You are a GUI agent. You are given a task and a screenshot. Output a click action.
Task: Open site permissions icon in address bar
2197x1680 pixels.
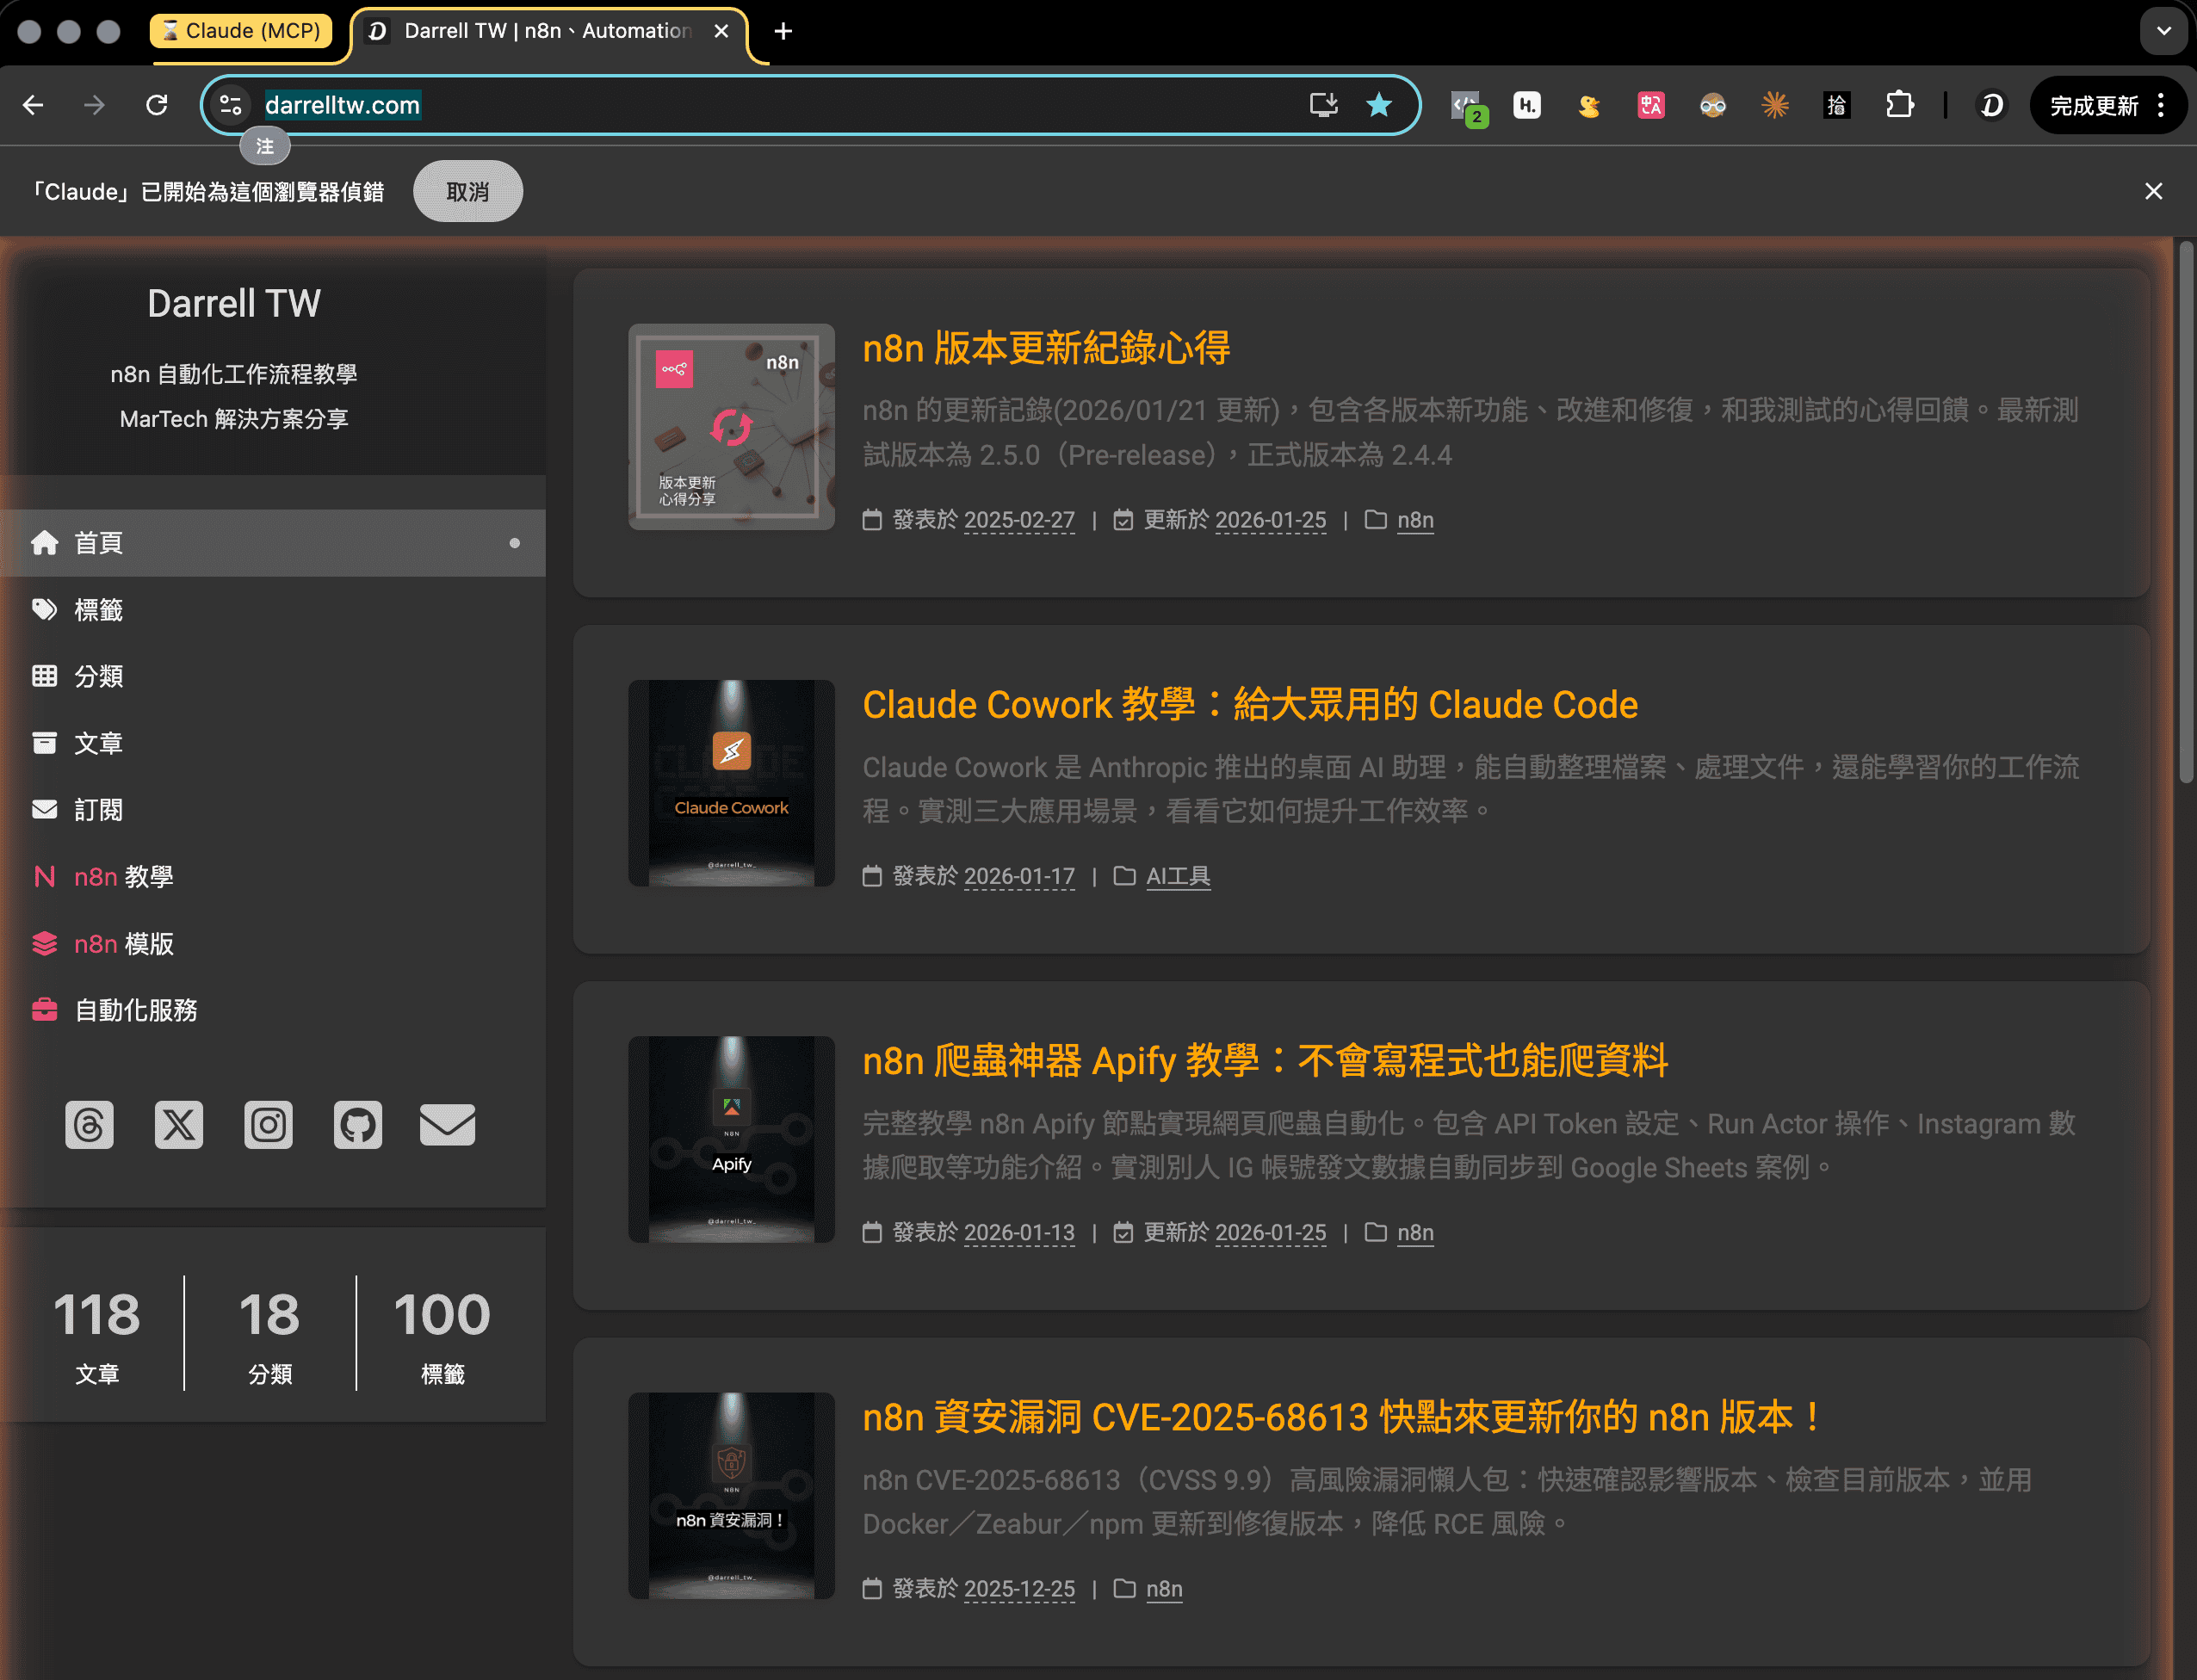coord(230,104)
